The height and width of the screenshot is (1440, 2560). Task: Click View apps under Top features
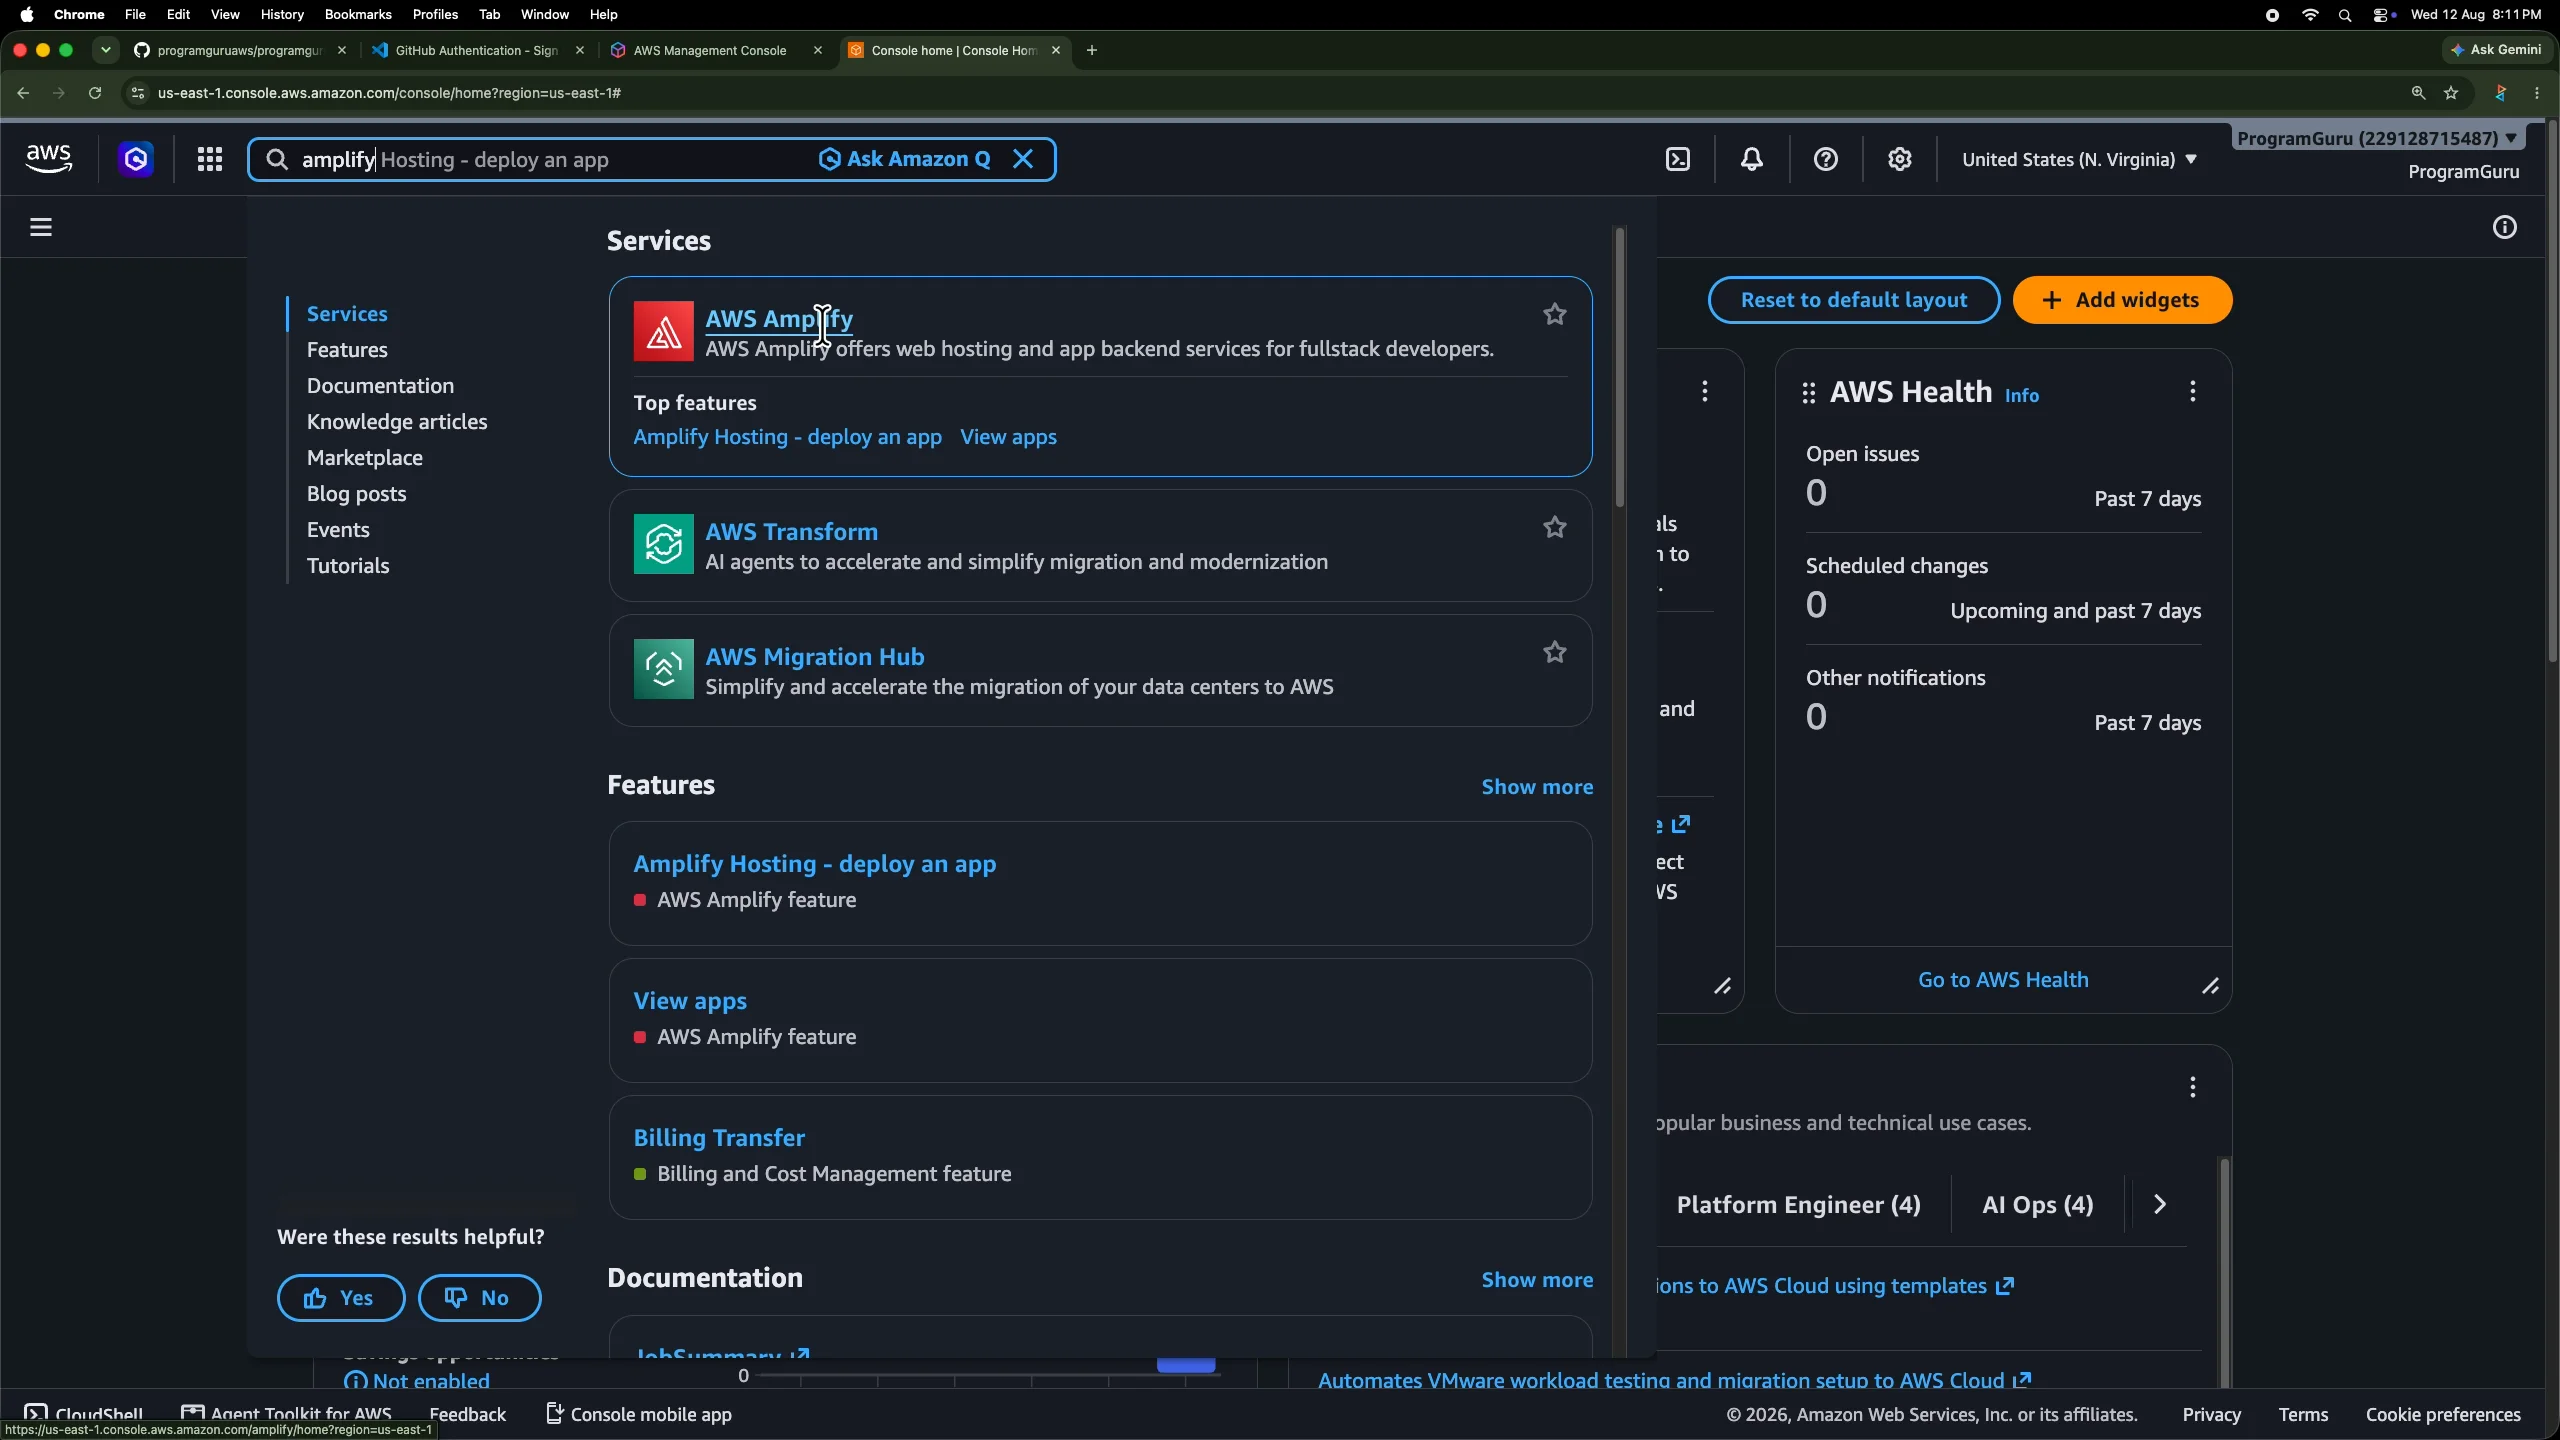tap(1008, 437)
